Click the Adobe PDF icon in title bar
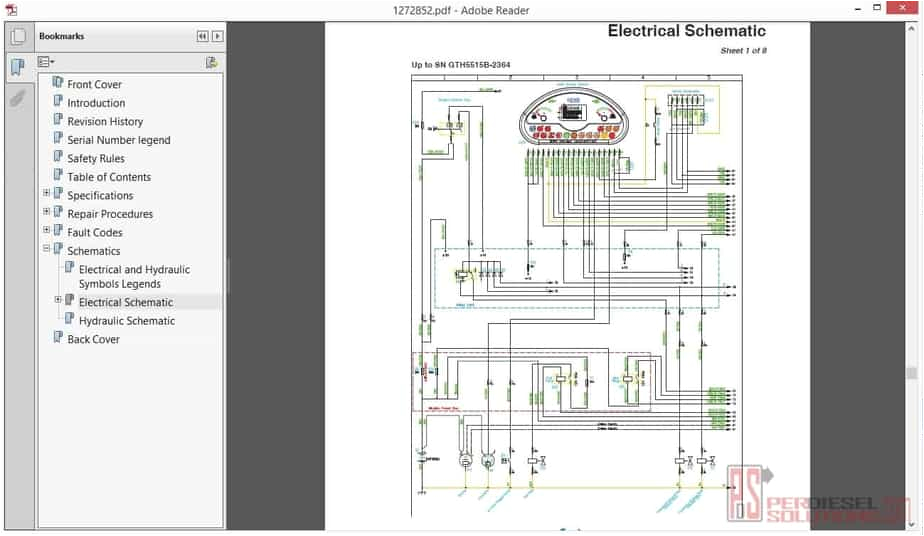 coord(11,10)
